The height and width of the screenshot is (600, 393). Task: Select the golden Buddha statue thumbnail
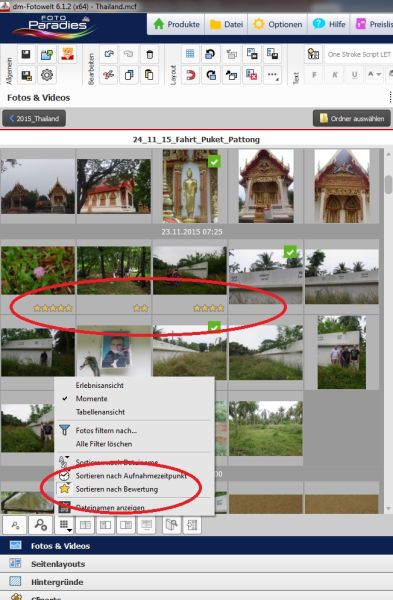coord(190,186)
